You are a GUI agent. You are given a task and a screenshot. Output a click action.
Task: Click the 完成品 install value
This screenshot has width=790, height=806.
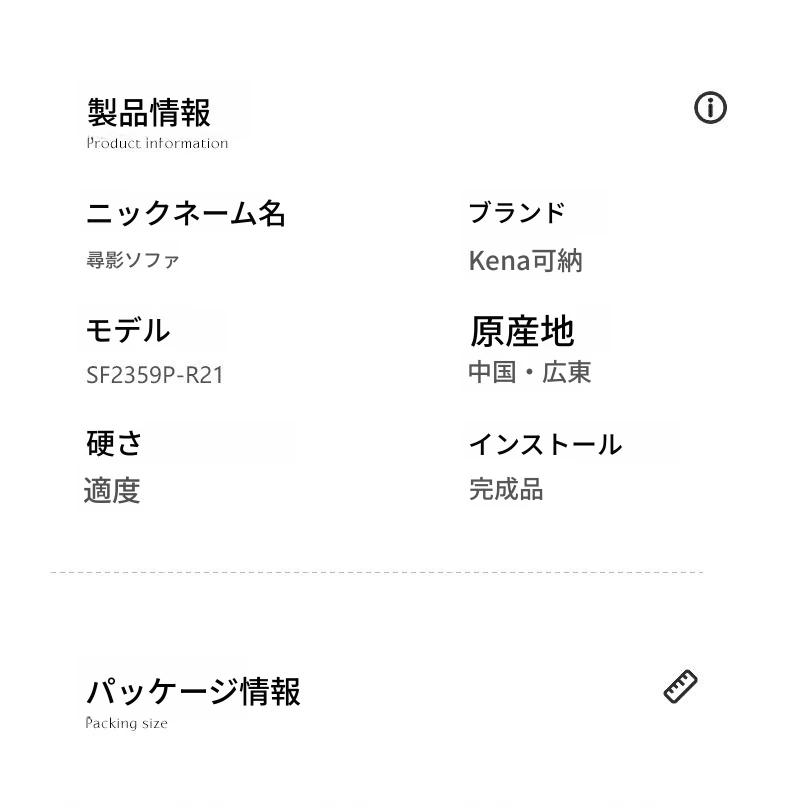pos(506,489)
